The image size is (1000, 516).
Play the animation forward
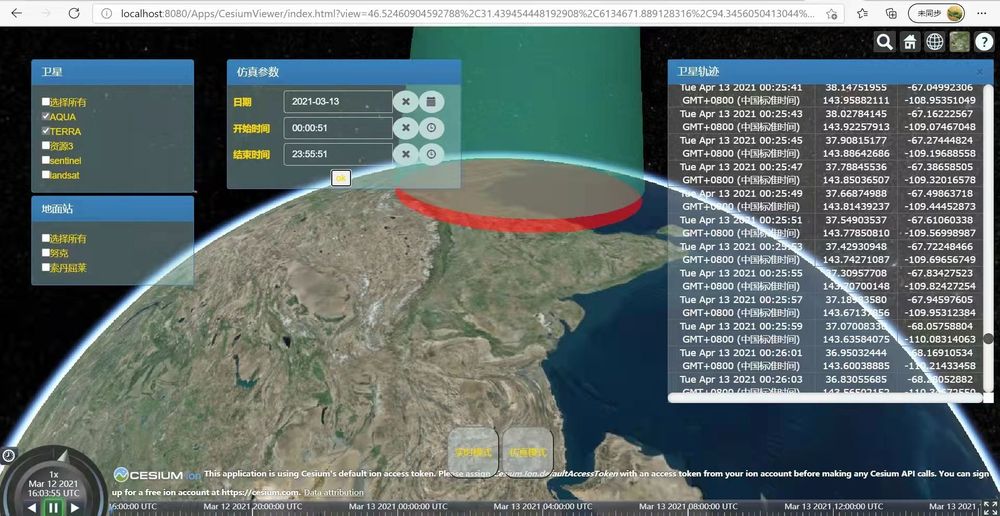click(x=75, y=508)
